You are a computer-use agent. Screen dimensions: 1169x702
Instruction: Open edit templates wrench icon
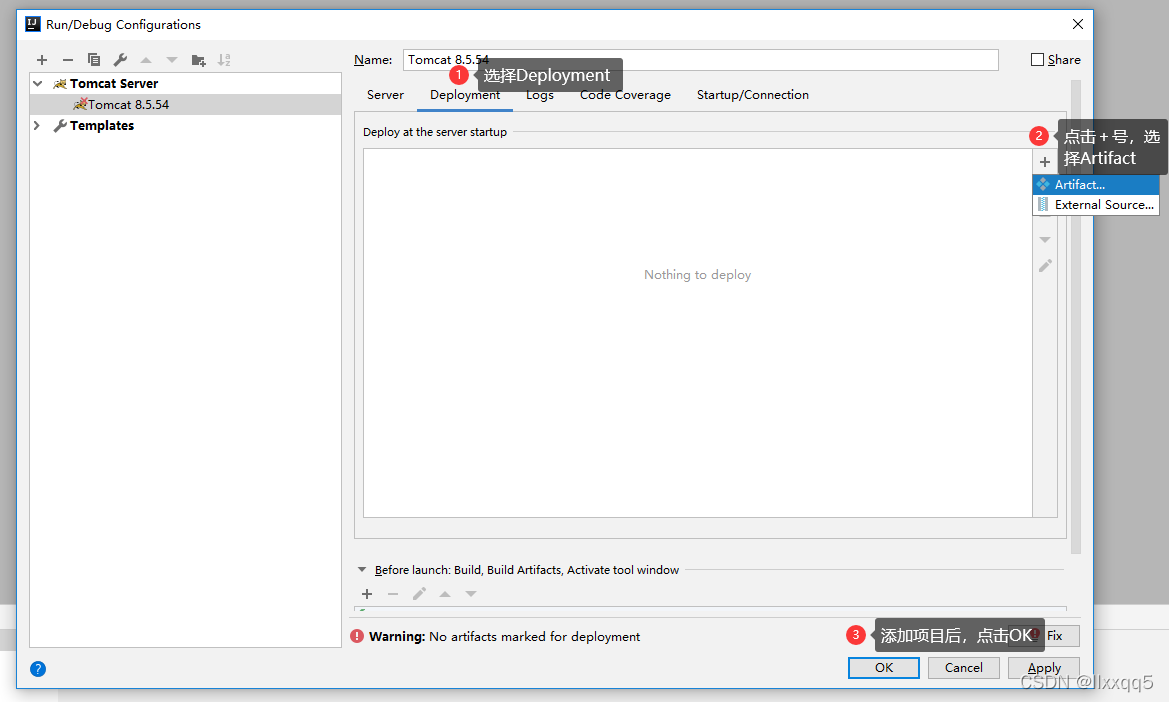click(x=120, y=60)
